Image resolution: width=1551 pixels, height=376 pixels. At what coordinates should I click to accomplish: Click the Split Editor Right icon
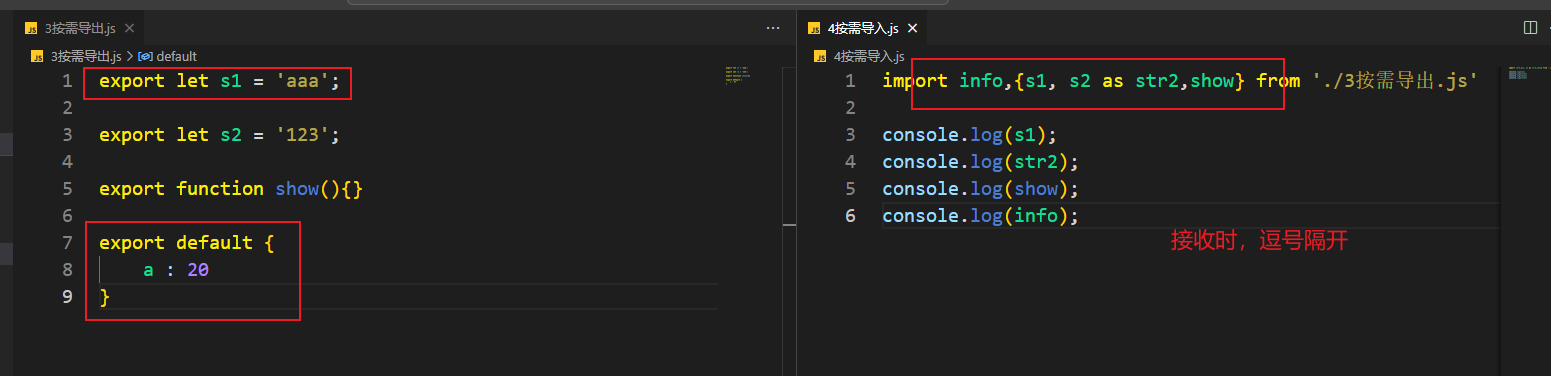pyautogui.click(x=1530, y=28)
